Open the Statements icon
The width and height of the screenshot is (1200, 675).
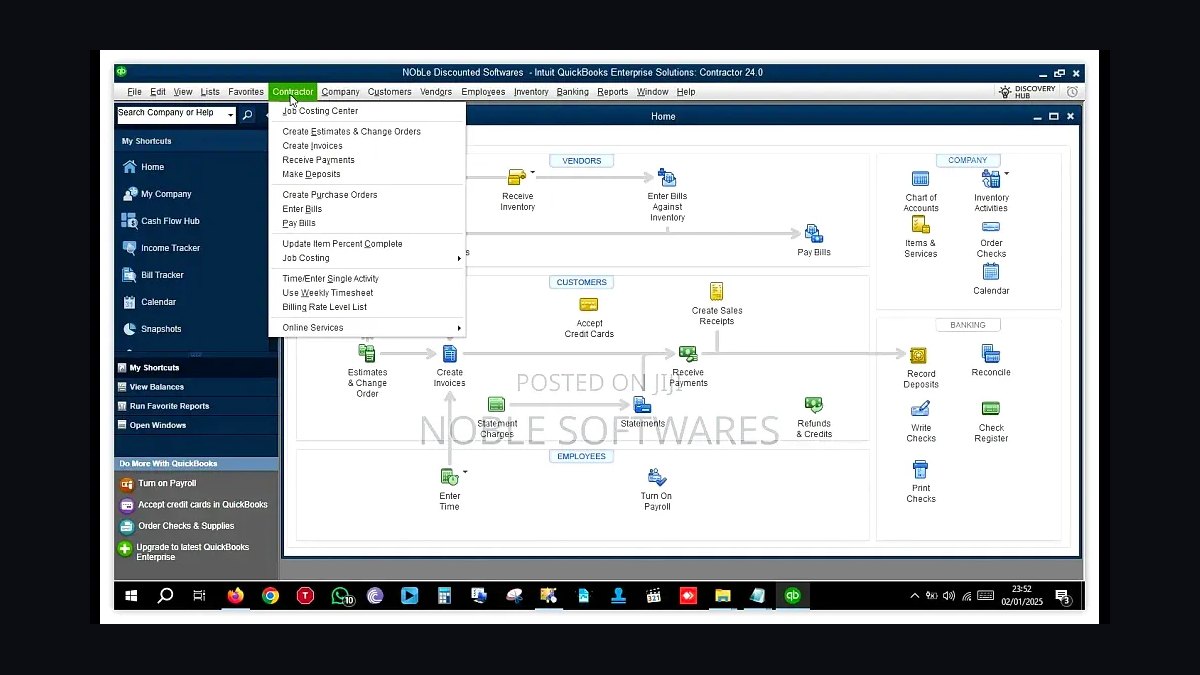click(642, 404)
